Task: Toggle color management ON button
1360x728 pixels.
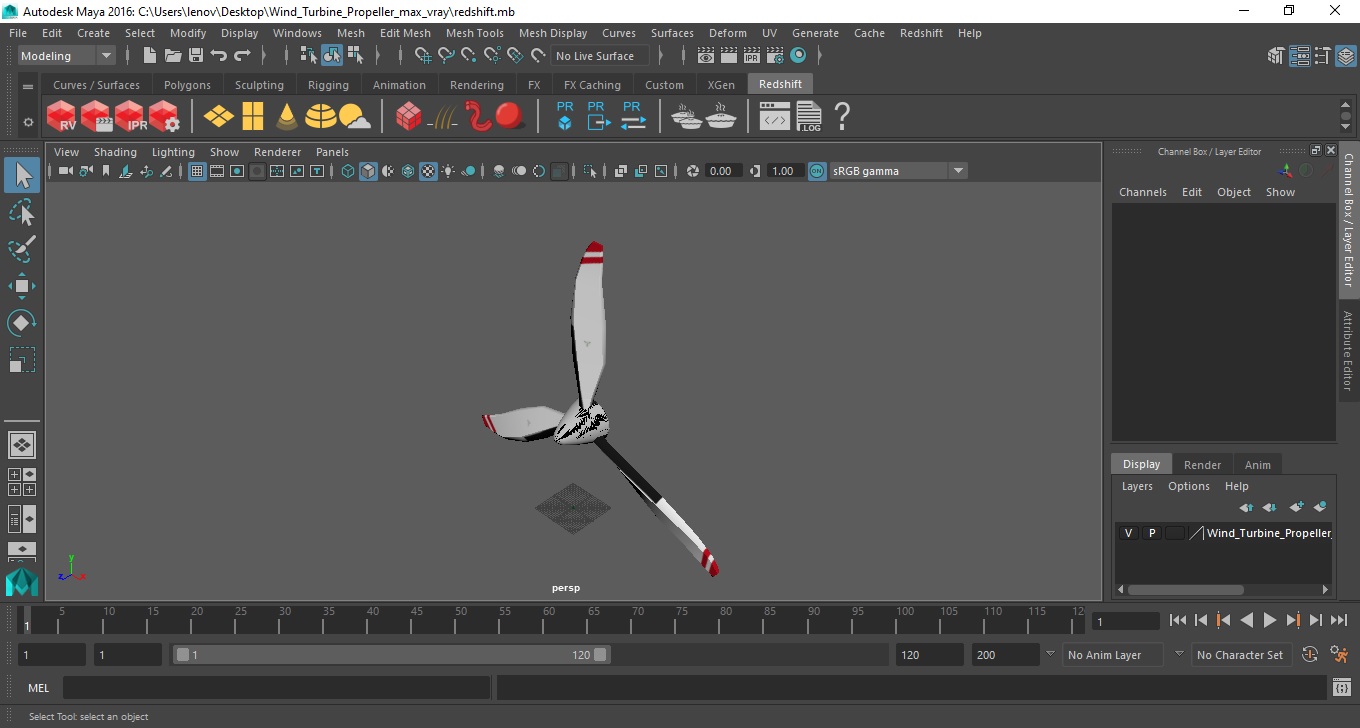Action: tap(817, 171)
